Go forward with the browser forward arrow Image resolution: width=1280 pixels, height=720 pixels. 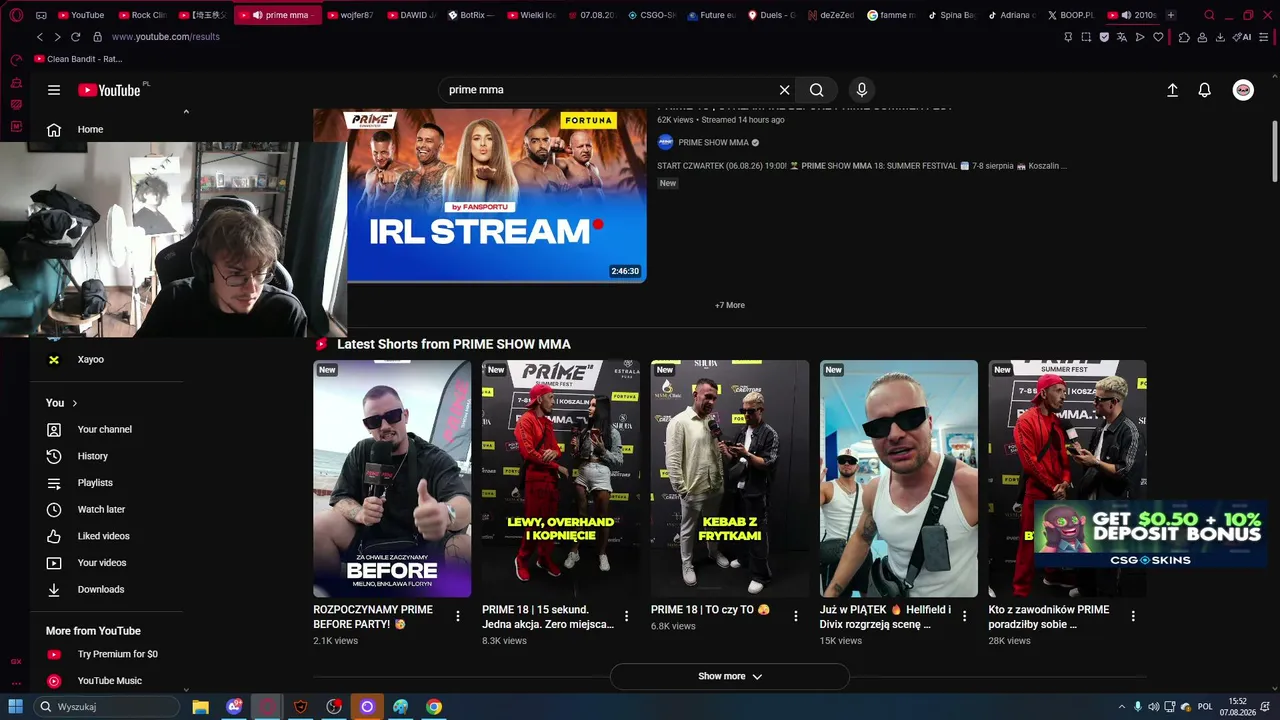(x=57, y=37)
